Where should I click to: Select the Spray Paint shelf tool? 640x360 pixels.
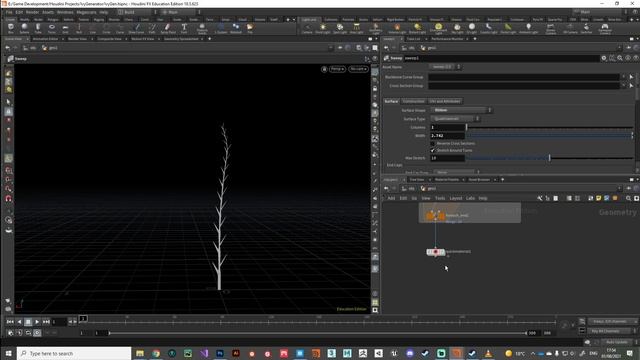point(168,28)
